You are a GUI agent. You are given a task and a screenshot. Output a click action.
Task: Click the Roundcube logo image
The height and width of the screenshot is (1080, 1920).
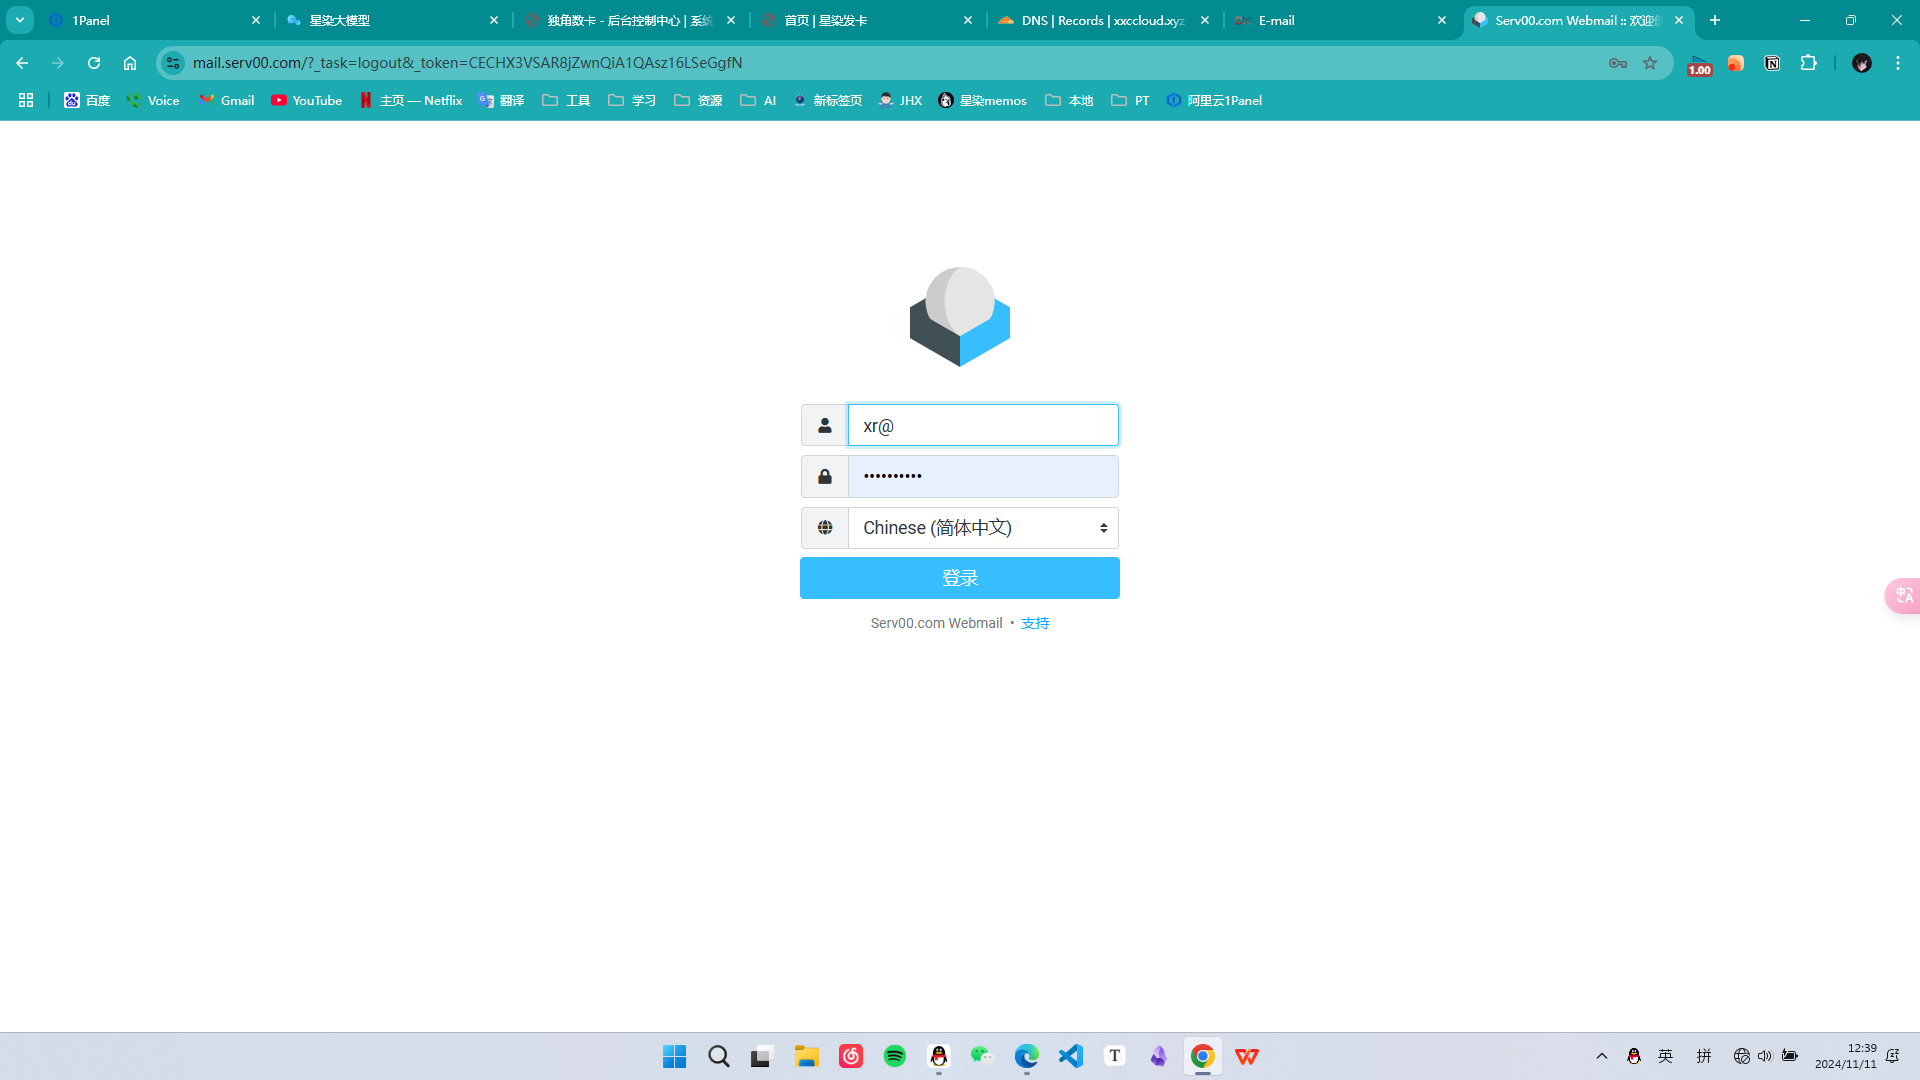(959, 317)
